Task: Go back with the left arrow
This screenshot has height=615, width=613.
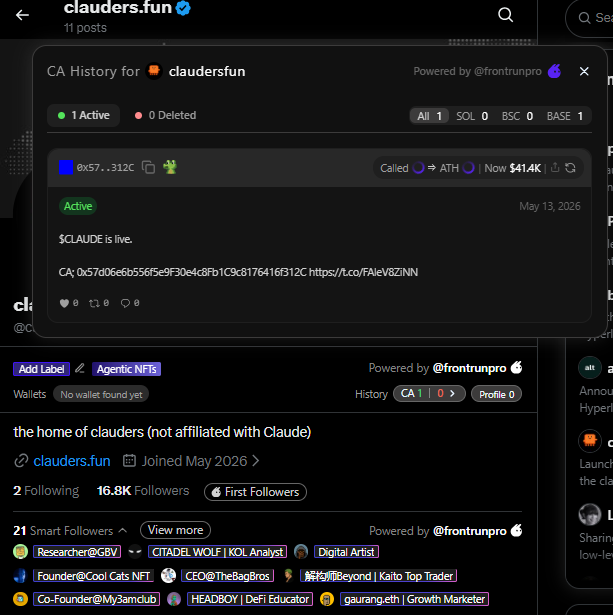Action: tap(22, 15)
